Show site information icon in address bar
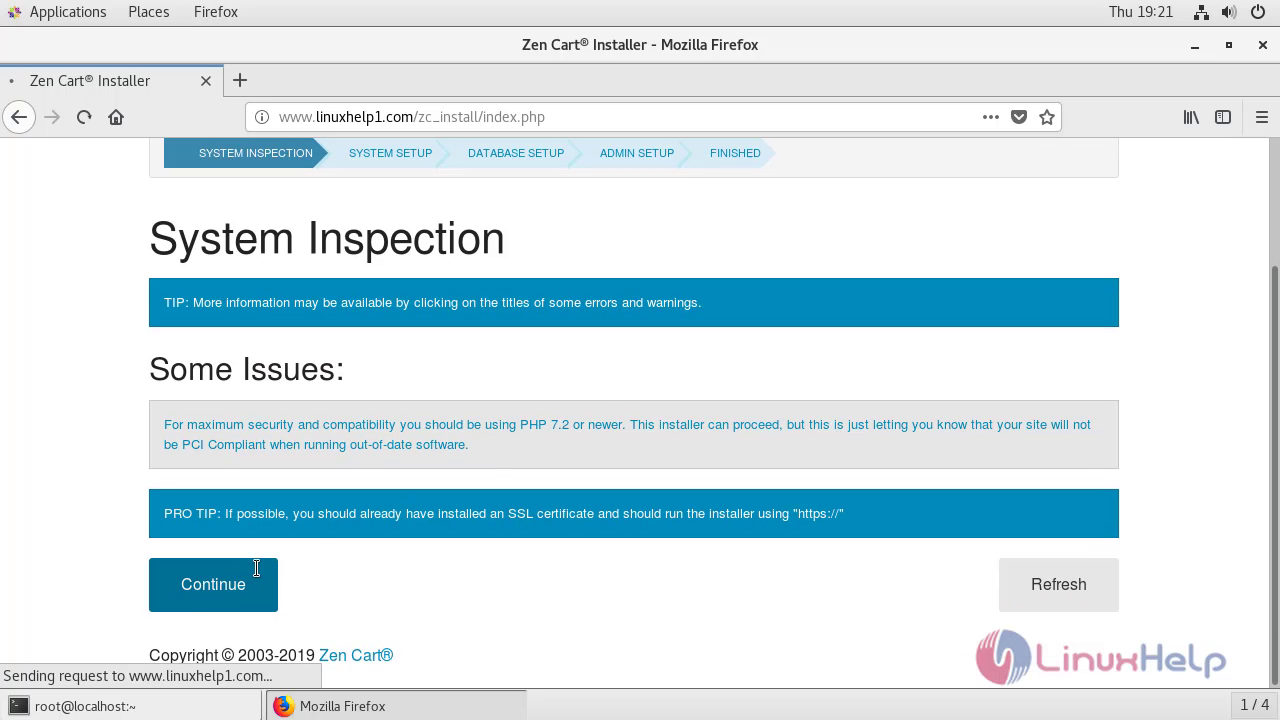Screen dimensions: 1280x720 (x=262, y=117)
